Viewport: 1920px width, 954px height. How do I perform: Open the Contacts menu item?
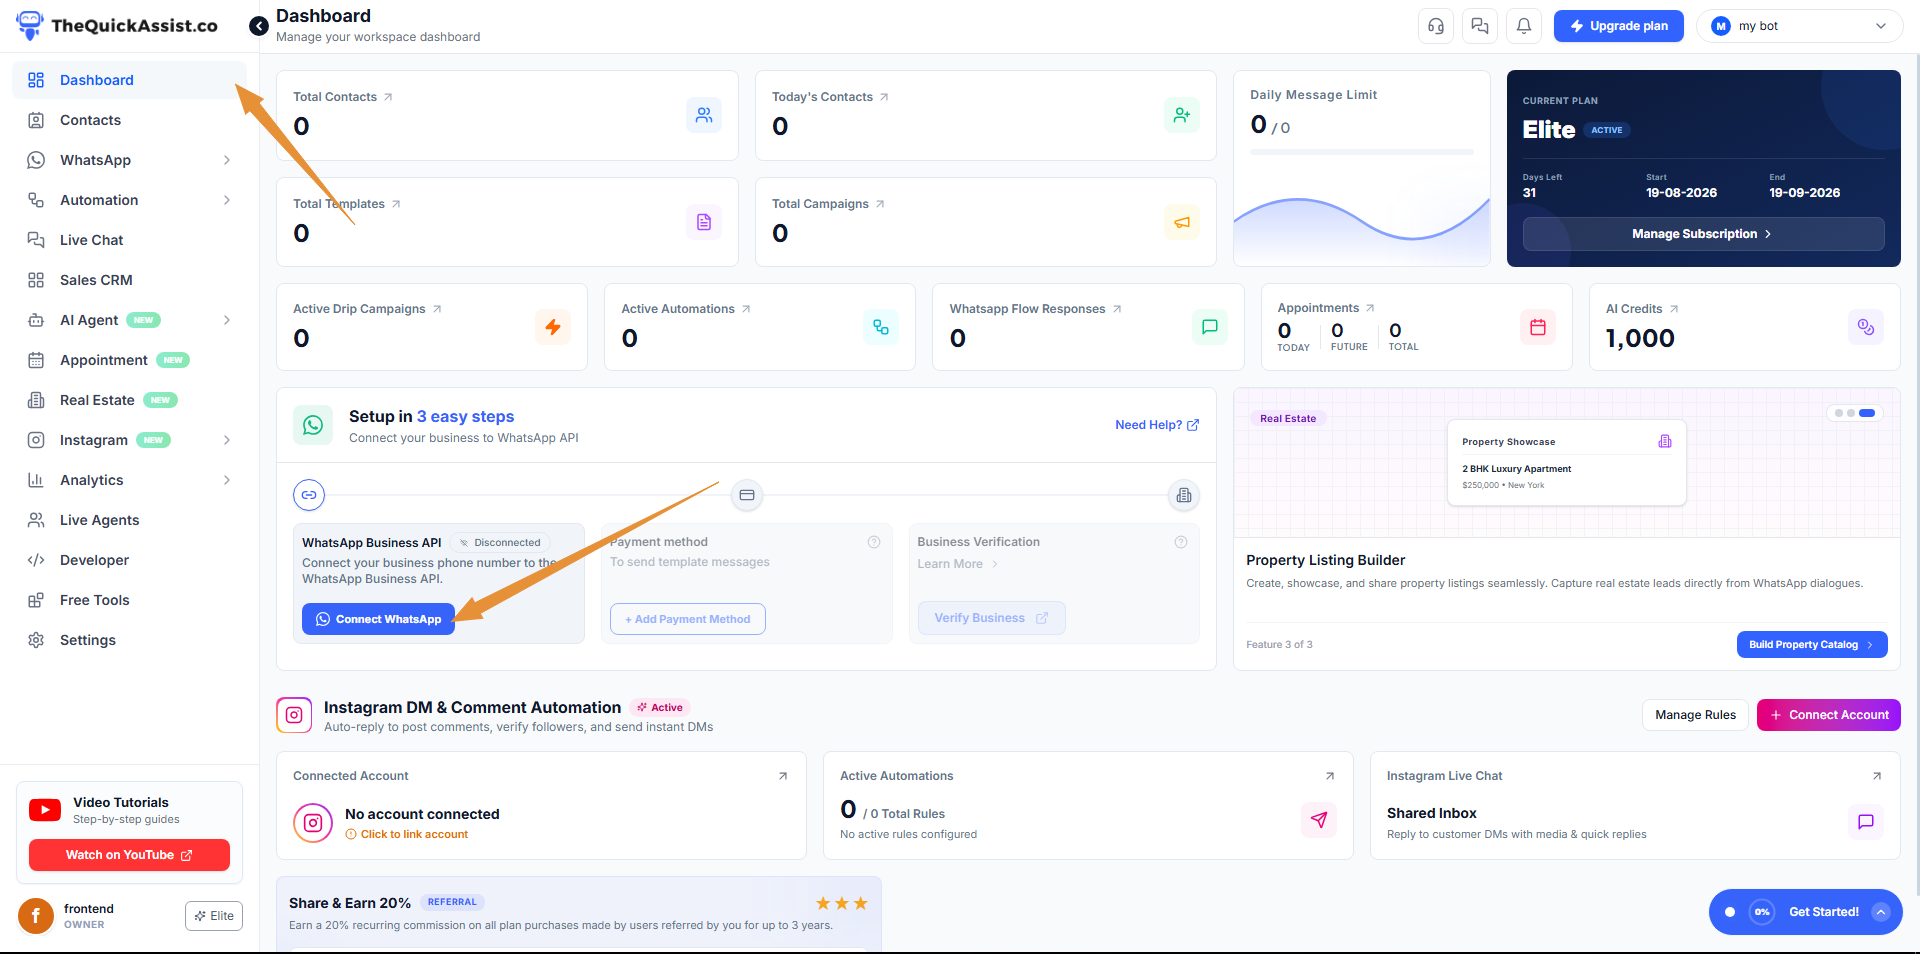tap(129, 120)
